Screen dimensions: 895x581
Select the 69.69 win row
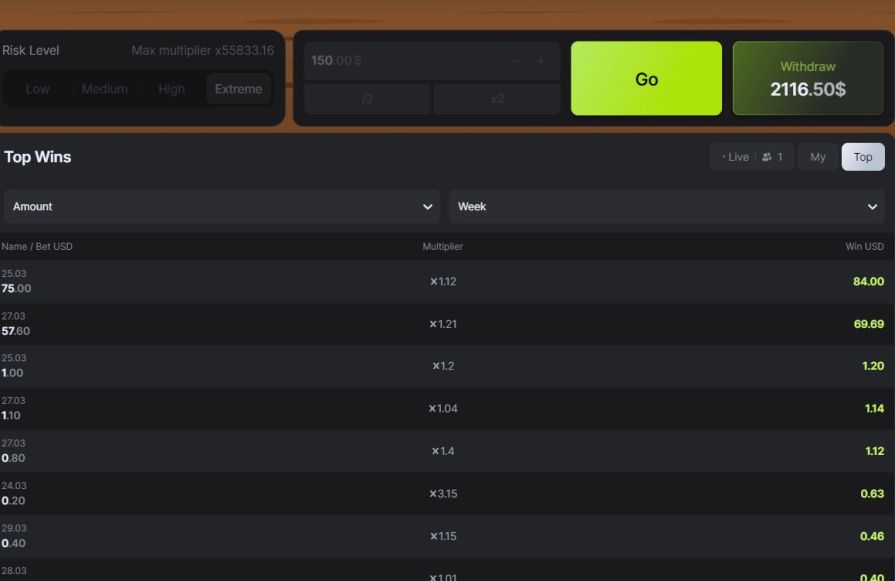point(447,324)
